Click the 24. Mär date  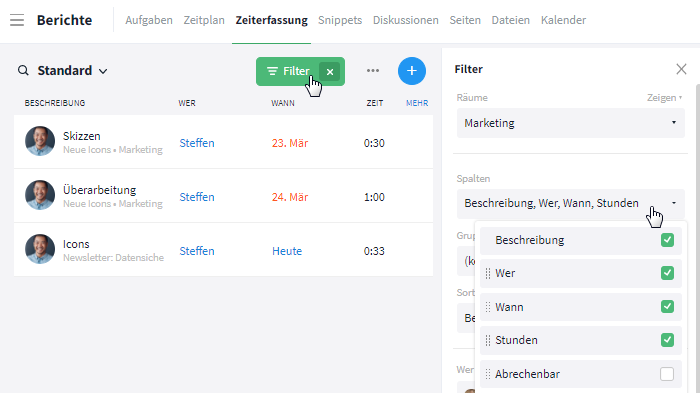point(290,197)
